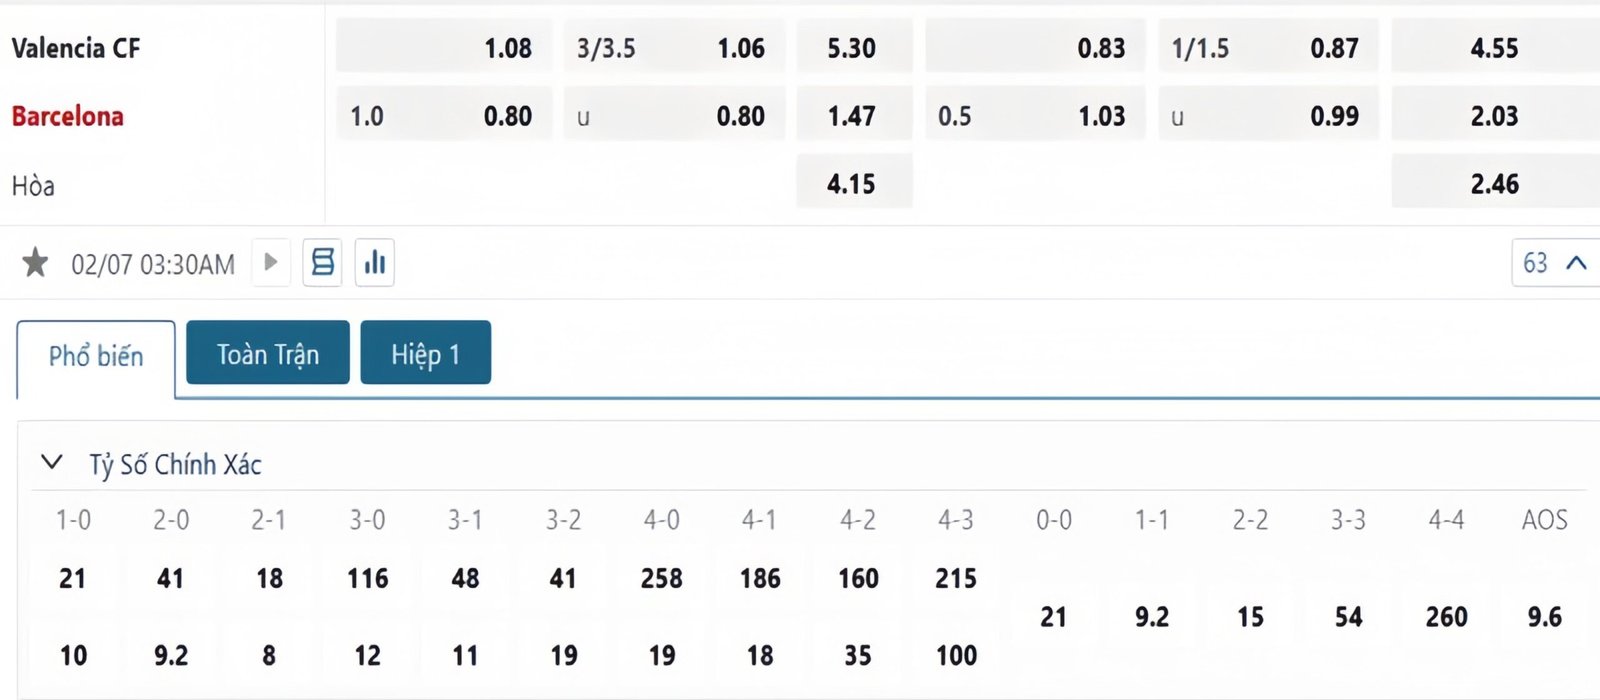The image size is (1600, 700).
Task: Pick over 3/3.5 odds 1.06
Action: click(x=673, y=48)
